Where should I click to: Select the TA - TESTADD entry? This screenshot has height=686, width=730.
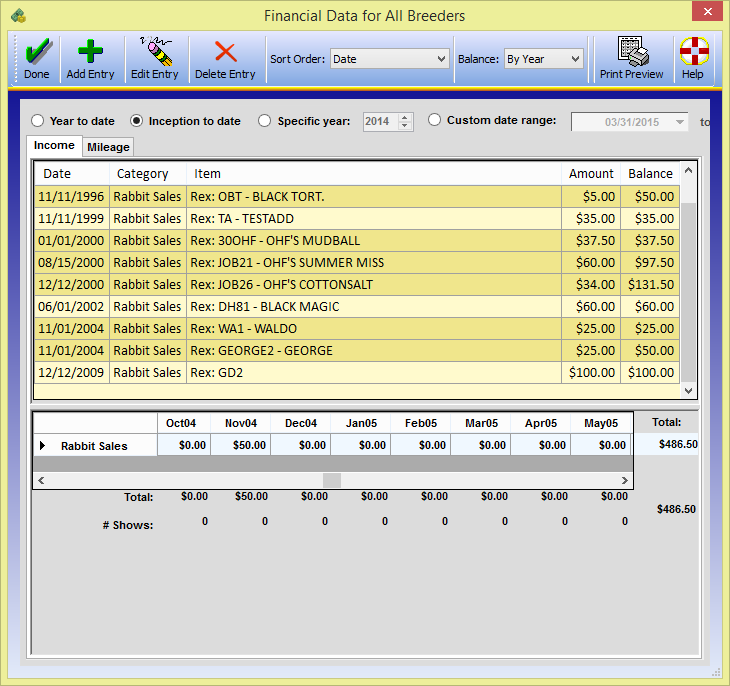[x=357, y=218]
